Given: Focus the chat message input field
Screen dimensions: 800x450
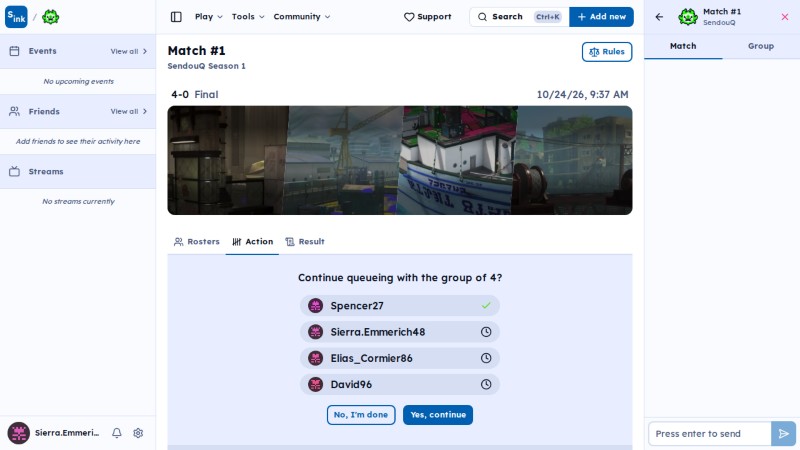Looking at the screenshot, I should point(710,434).
